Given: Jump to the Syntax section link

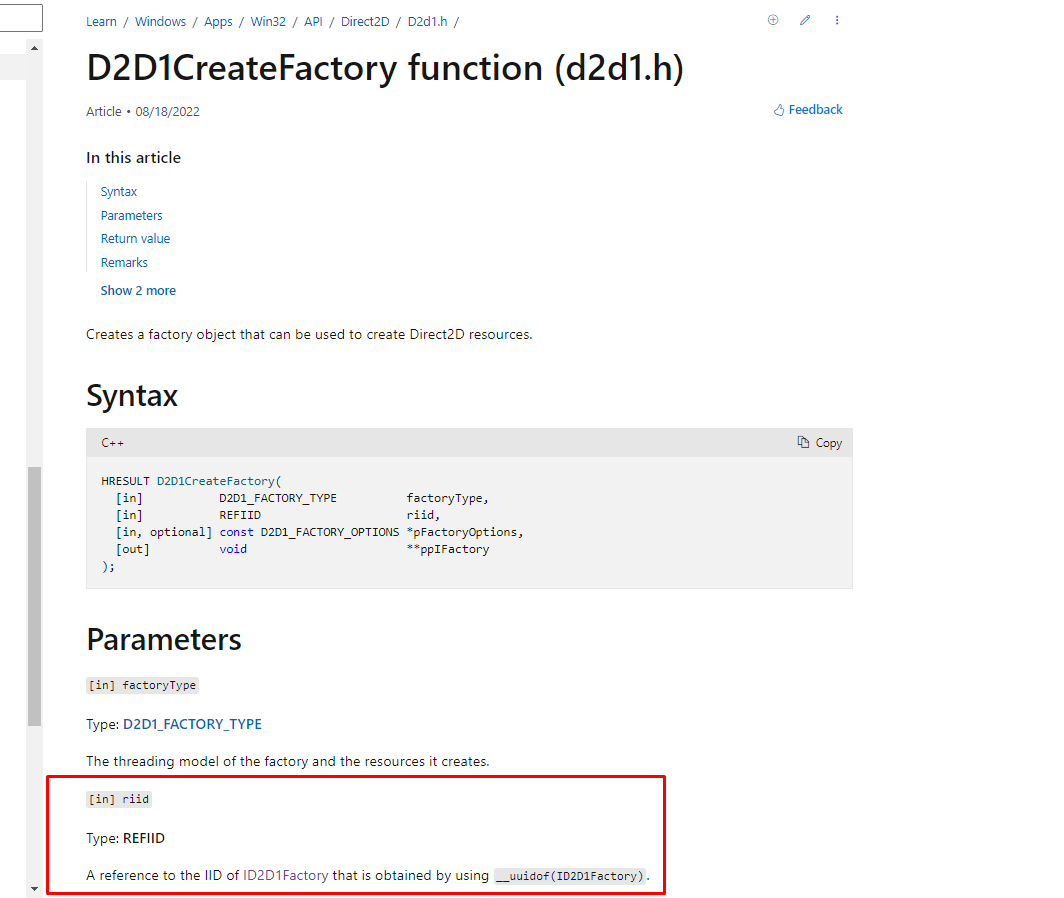Looking at the screenshot, I should tap(119, 192).
